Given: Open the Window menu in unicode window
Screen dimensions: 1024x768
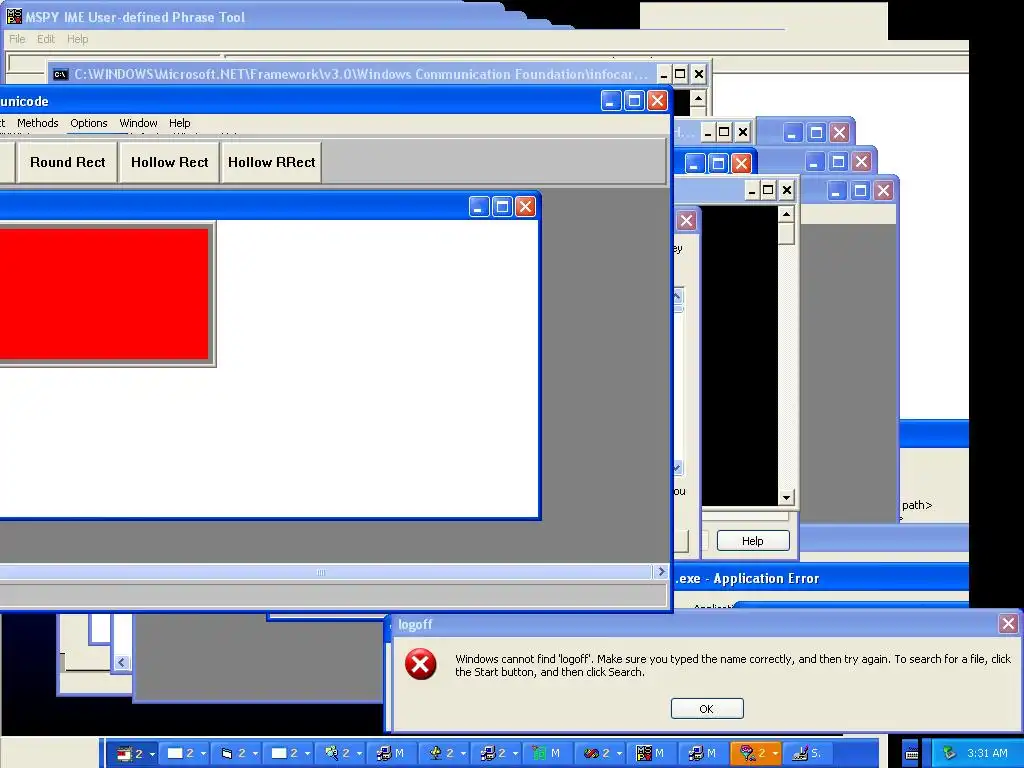Looking at the screenshot, I should click(138, 123).
